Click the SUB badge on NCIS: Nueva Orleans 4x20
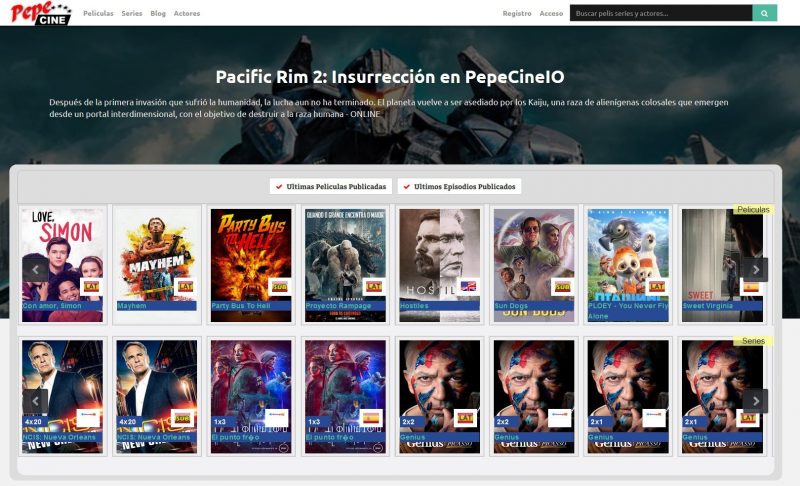This screenshot has height=486, width=800. (182, 418)
